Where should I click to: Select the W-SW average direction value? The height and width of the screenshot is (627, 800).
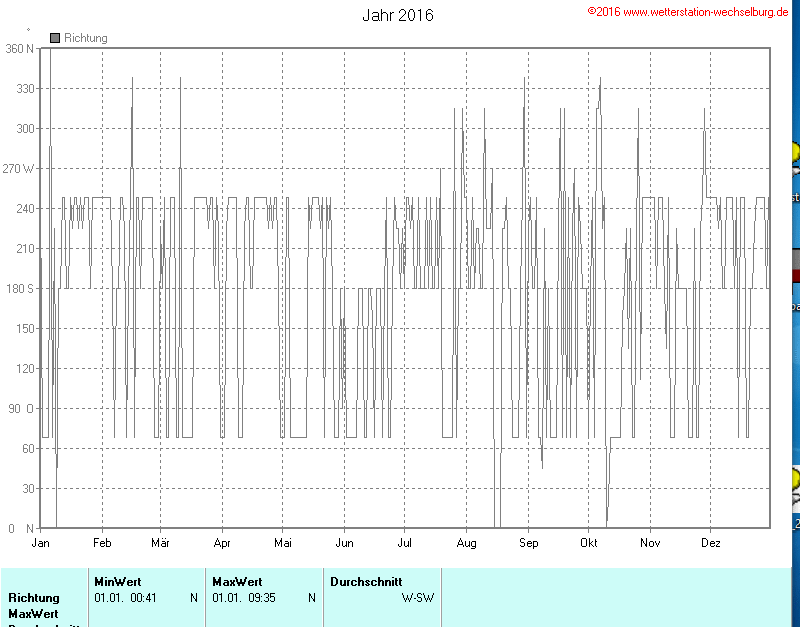click(x=418, y=597)
